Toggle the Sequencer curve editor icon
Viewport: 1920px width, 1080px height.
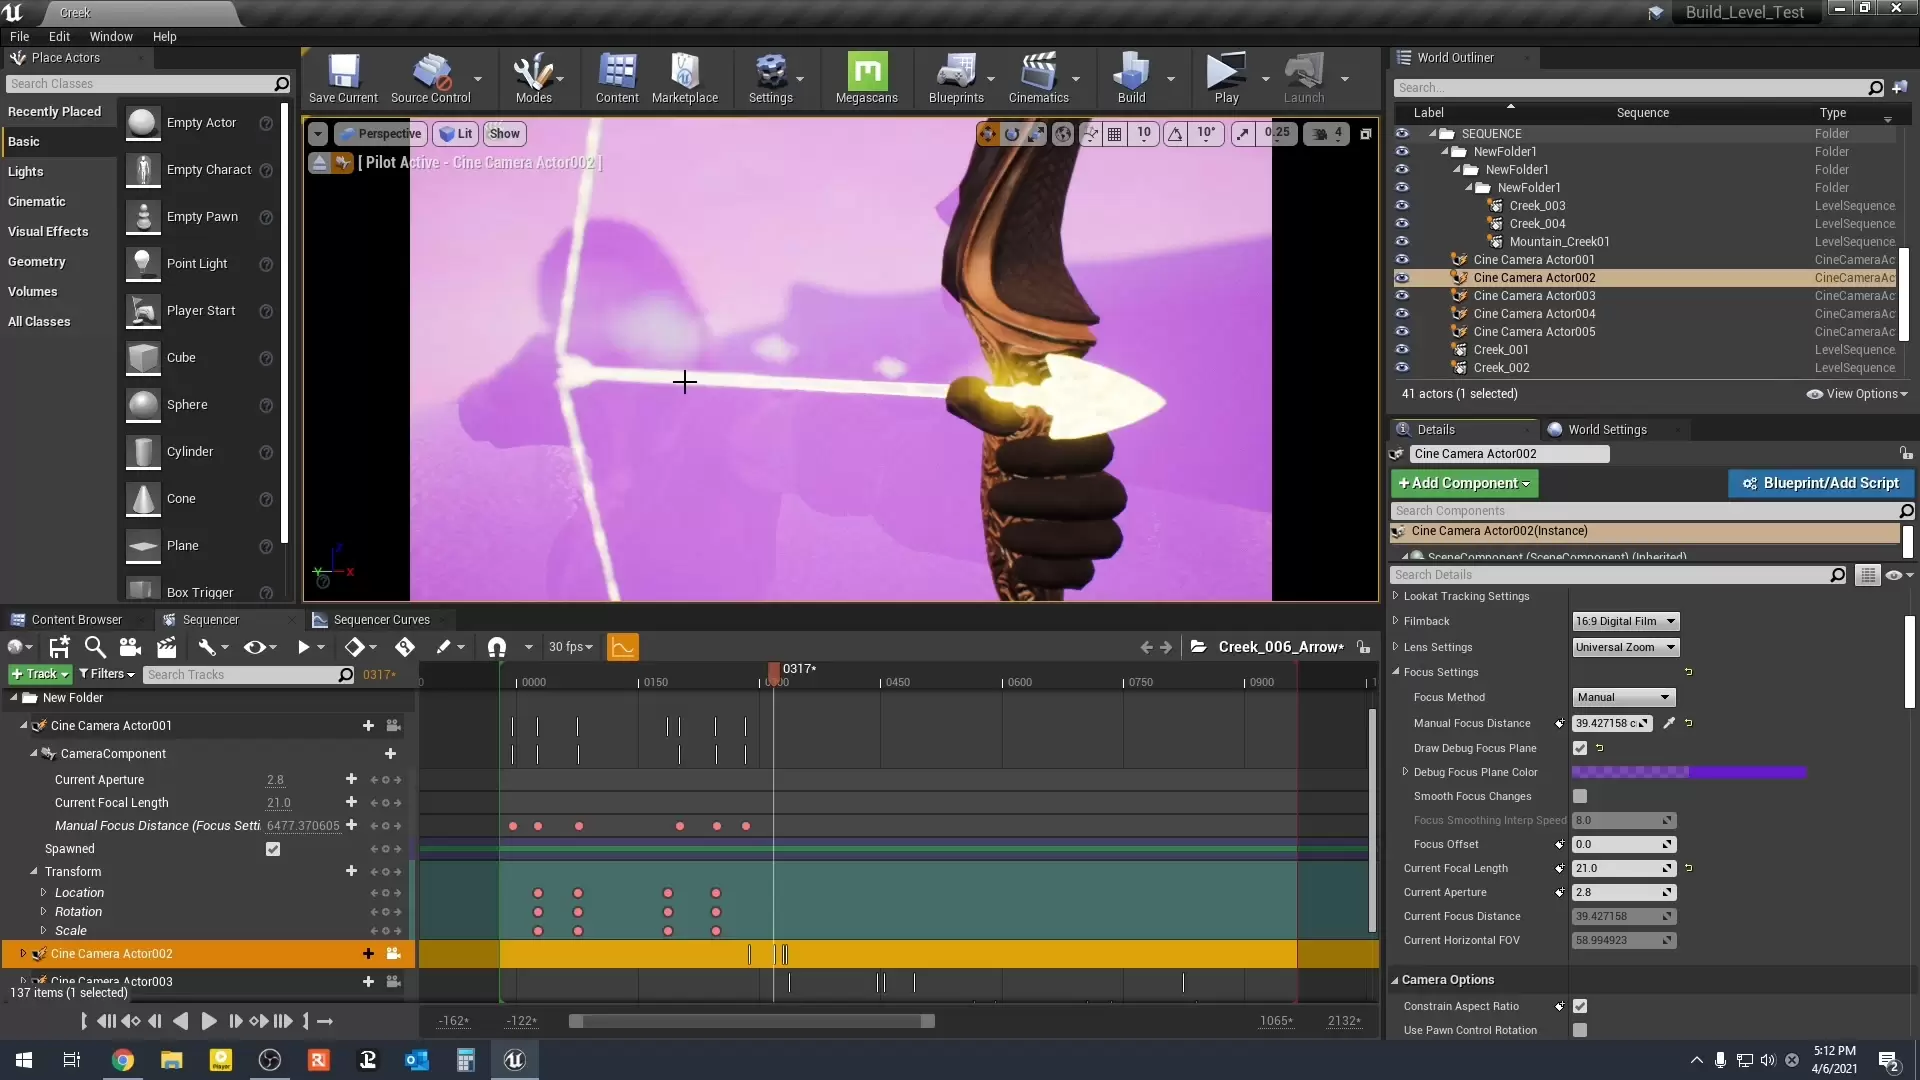pyautogui.click(x=622, y=647)
